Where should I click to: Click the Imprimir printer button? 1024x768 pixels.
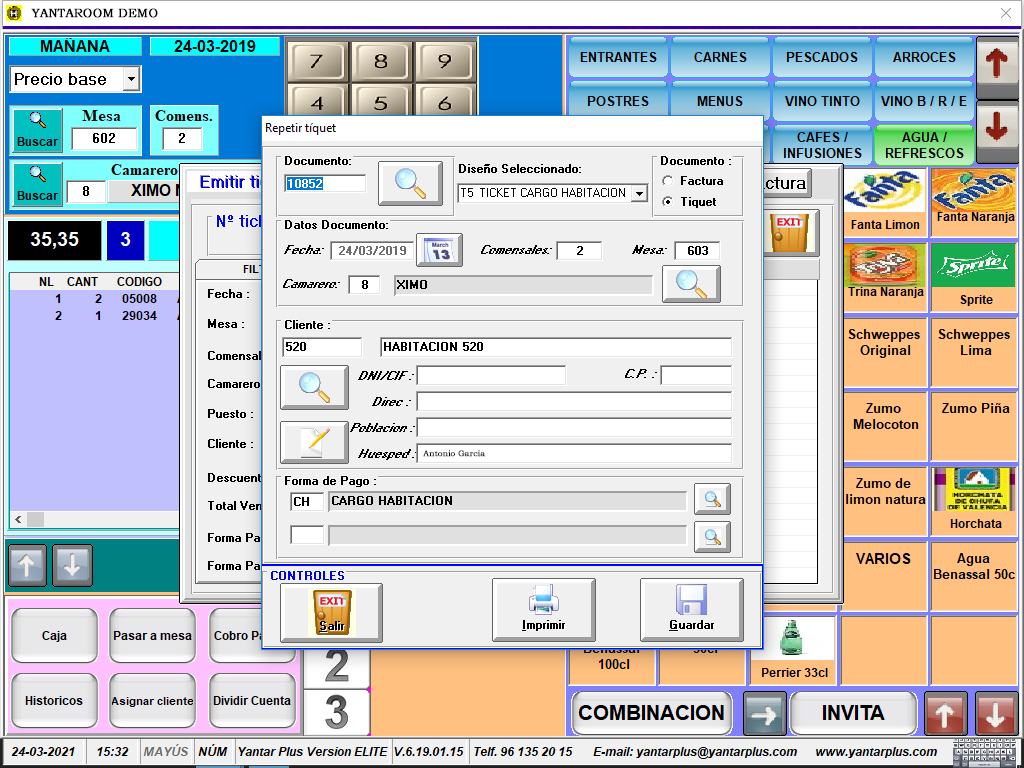coord(543,610)
